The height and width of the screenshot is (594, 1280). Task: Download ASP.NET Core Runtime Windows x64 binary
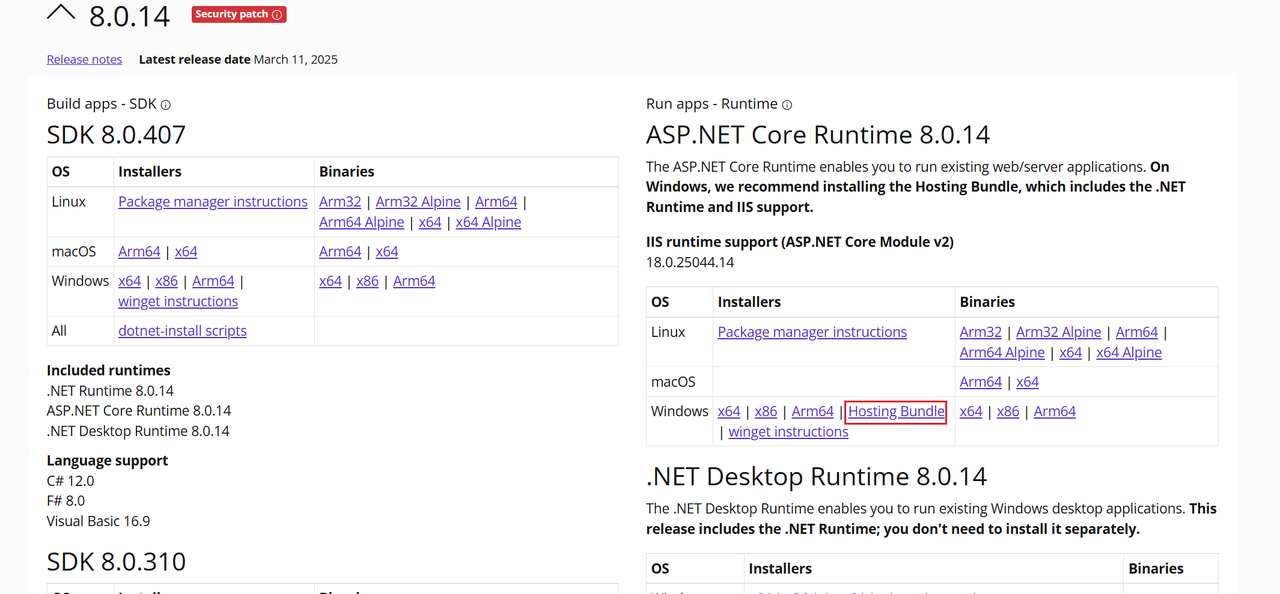(x=971, y=411)
